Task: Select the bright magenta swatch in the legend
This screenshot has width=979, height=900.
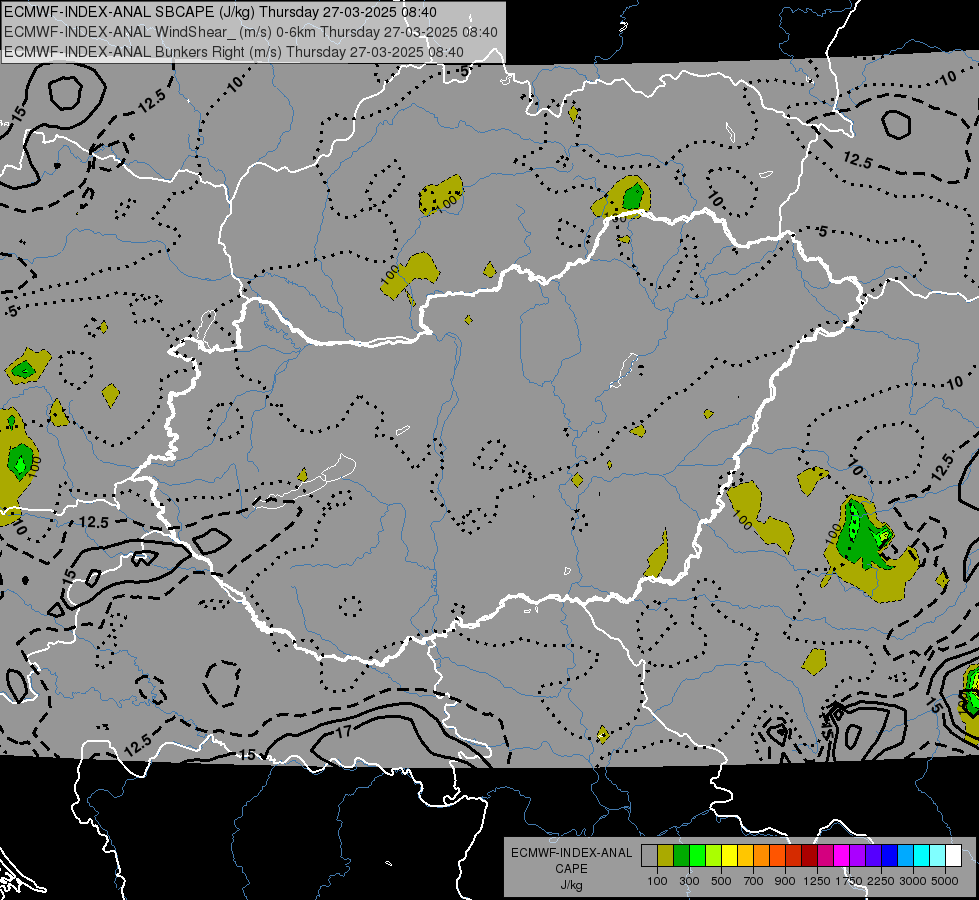Action: pyautogui.click(x=842, y=855)
